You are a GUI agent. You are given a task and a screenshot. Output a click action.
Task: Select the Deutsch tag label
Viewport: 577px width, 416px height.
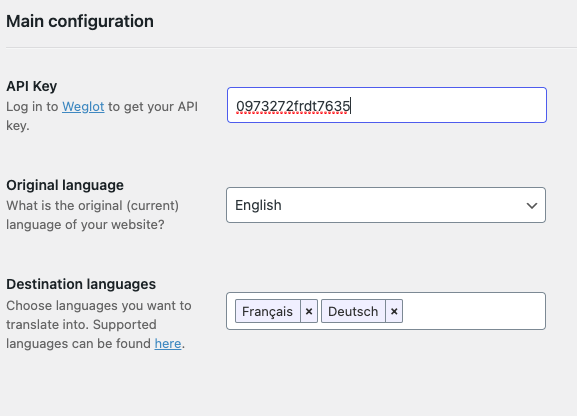353,311
